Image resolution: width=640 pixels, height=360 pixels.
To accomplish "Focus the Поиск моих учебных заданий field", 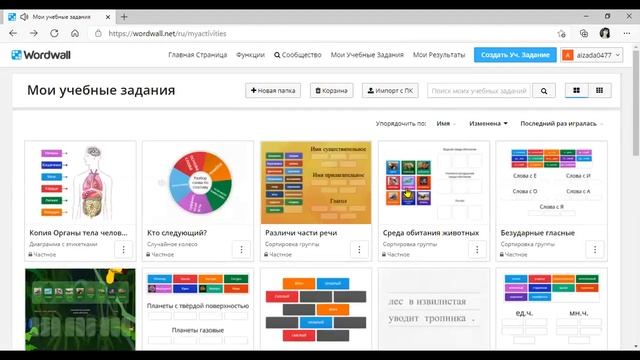I will 479,91.
